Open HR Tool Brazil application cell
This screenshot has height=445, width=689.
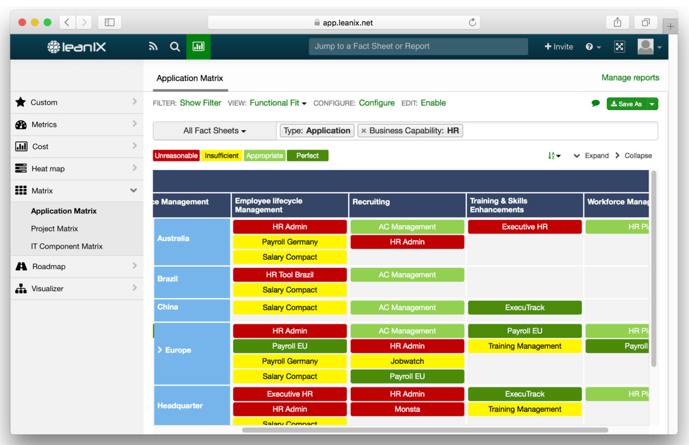tap(290, 275)
